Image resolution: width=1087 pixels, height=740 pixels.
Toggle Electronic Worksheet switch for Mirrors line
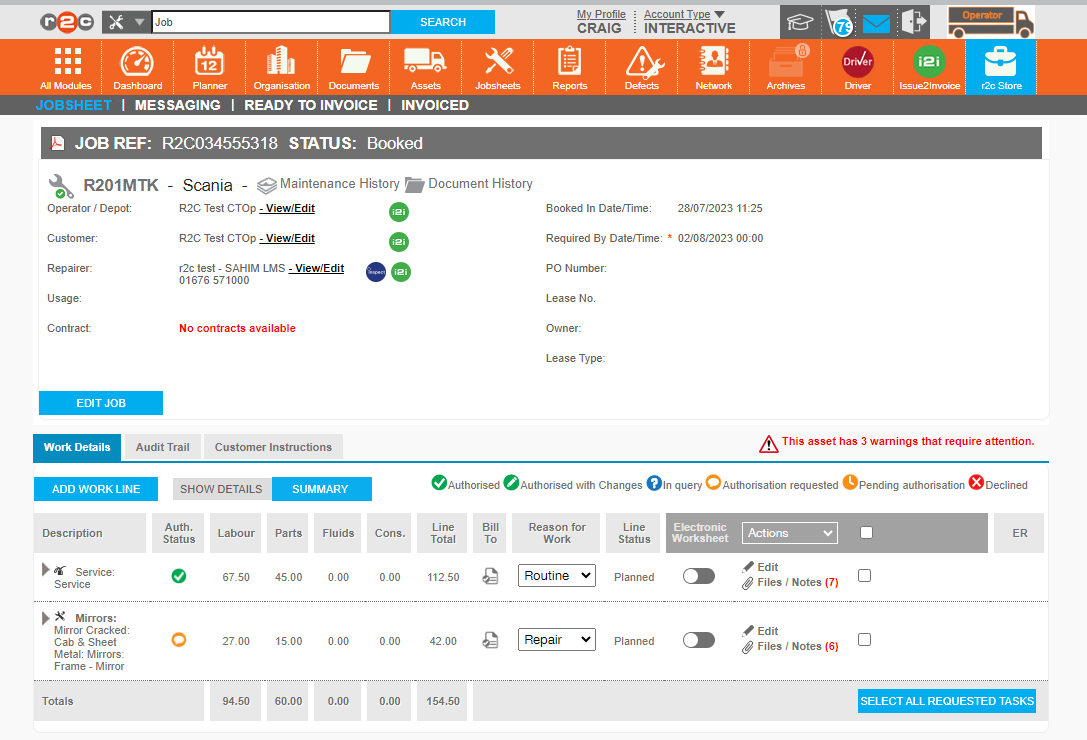coord(699,640)
